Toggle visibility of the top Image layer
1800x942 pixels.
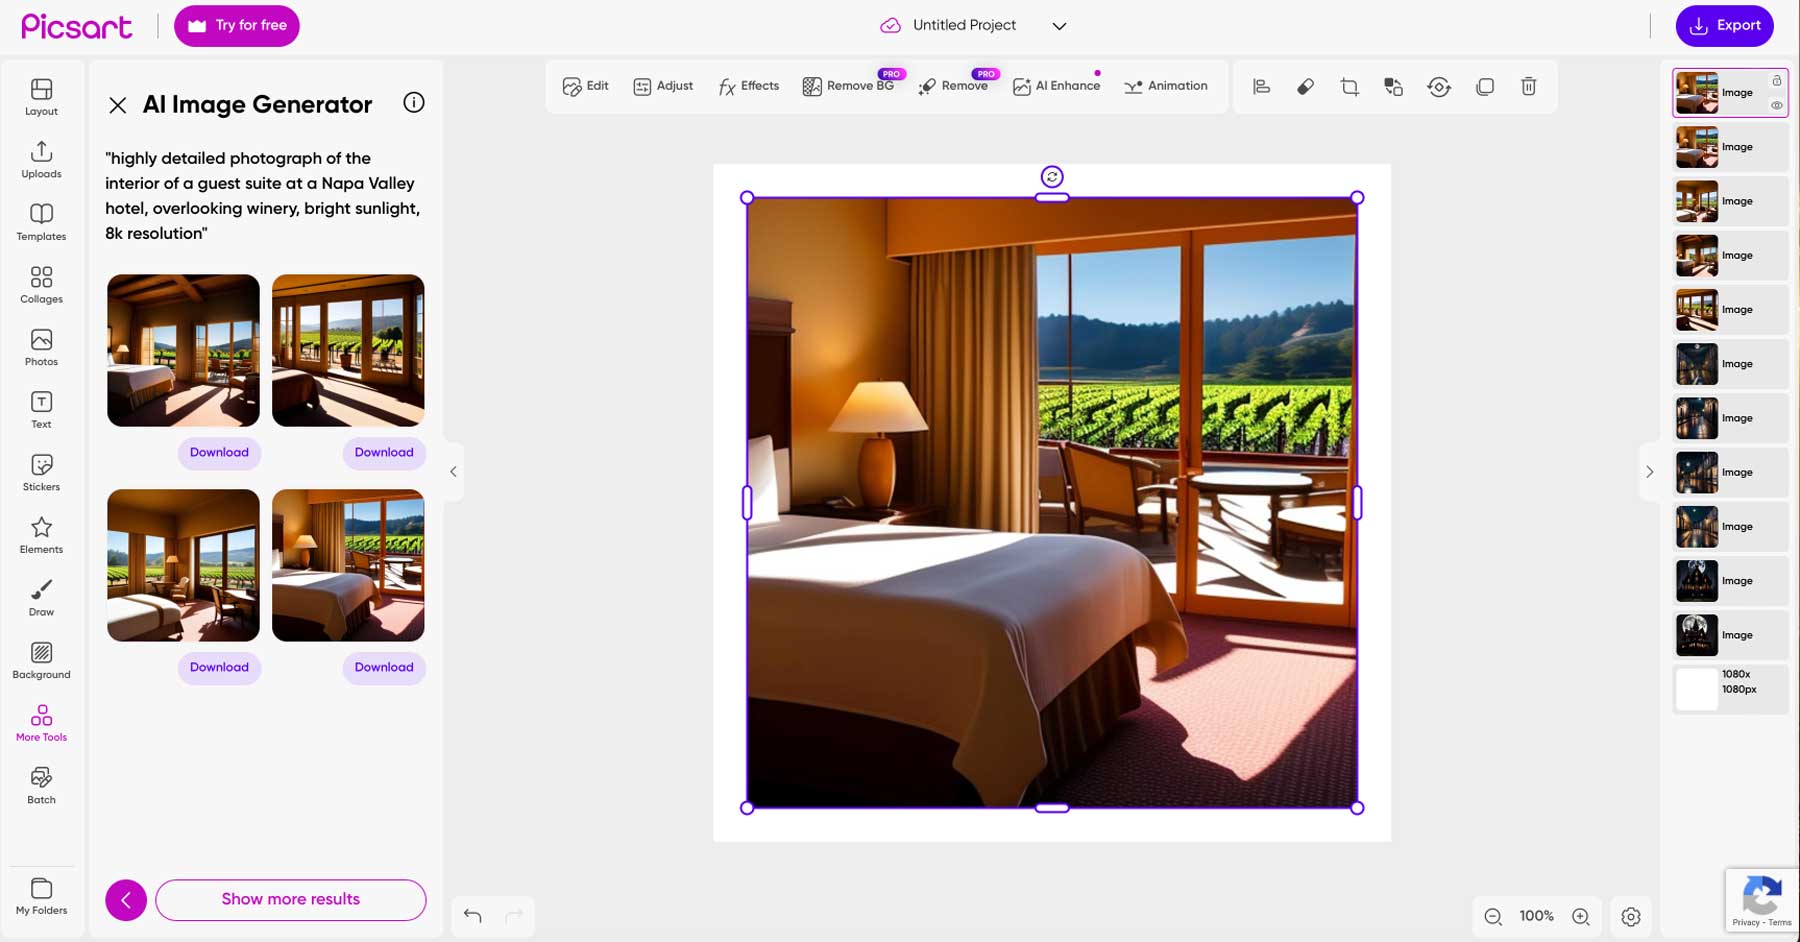[1777, 105]
